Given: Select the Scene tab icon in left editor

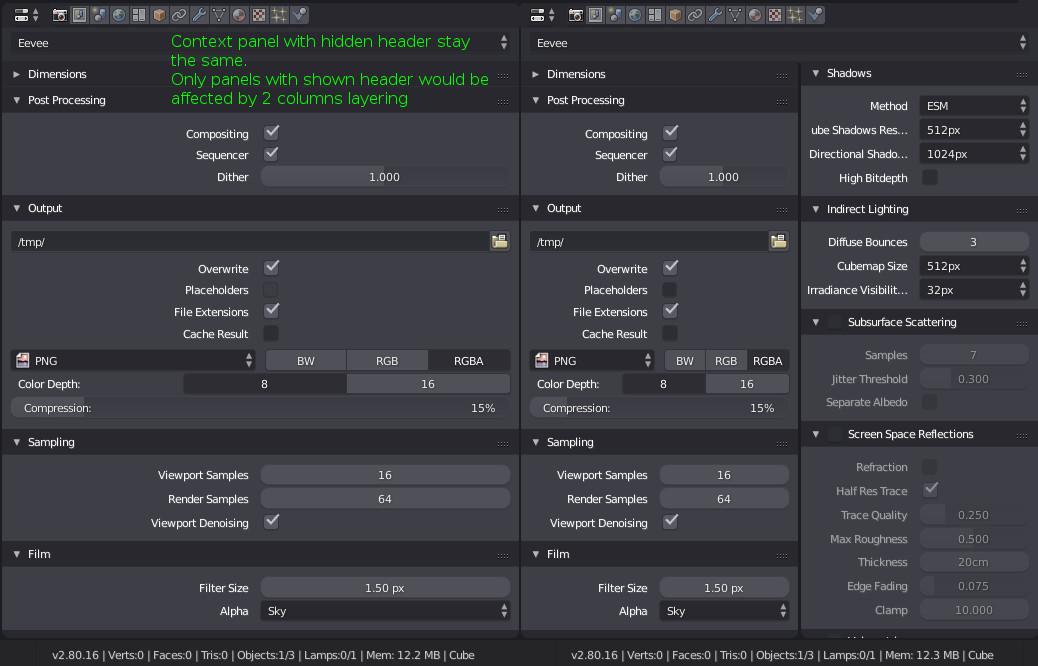Looking at the screenshot, I should [99, 15].
